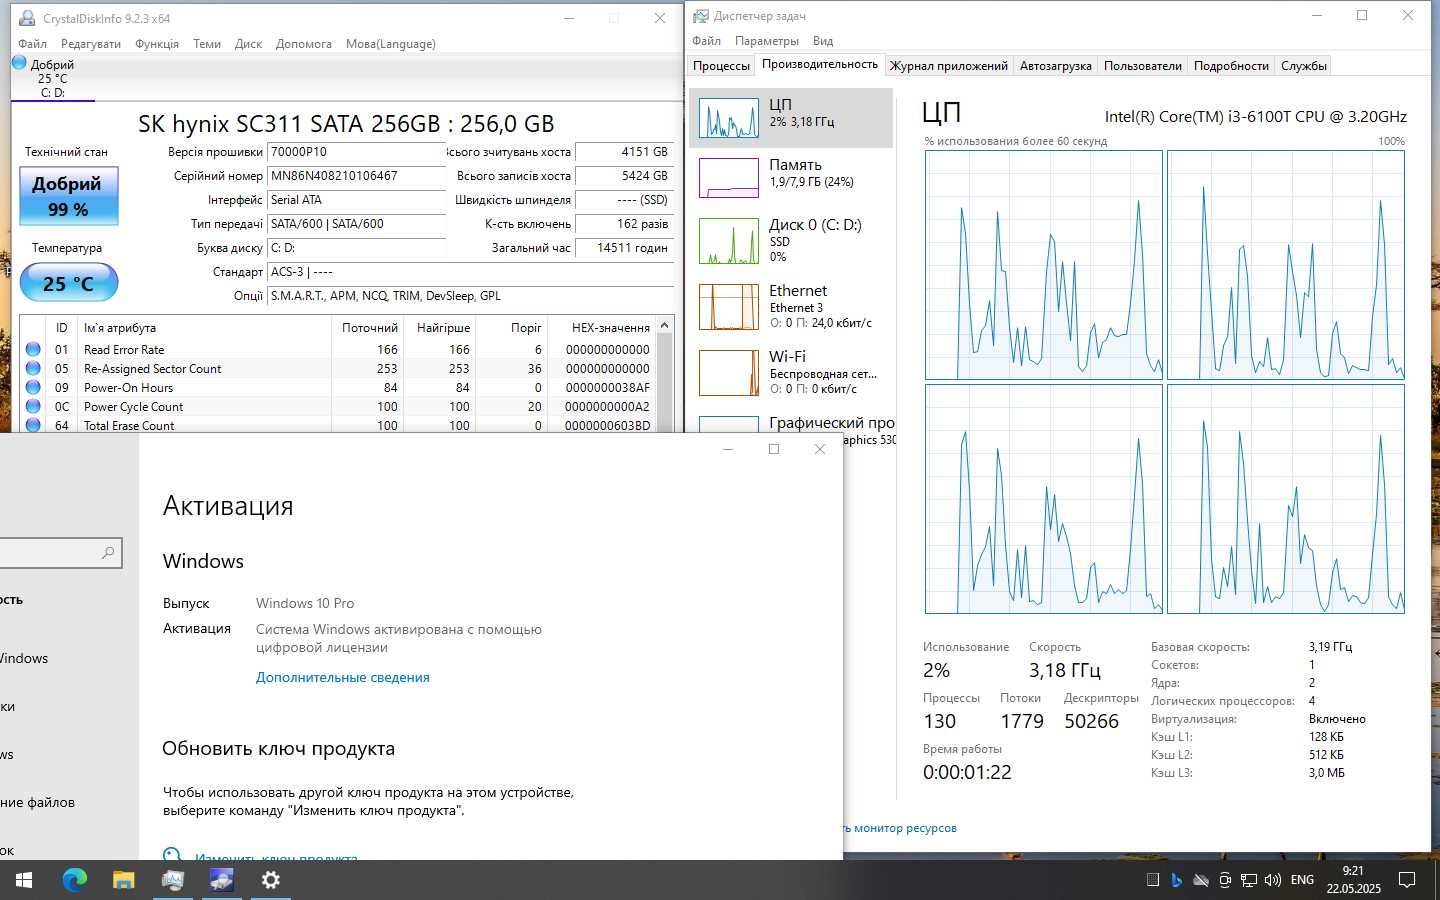Viewport: 1440px width, 900px height.
Task: Open Microsoft Edge from the taskbar
Action: coord(75,880)
